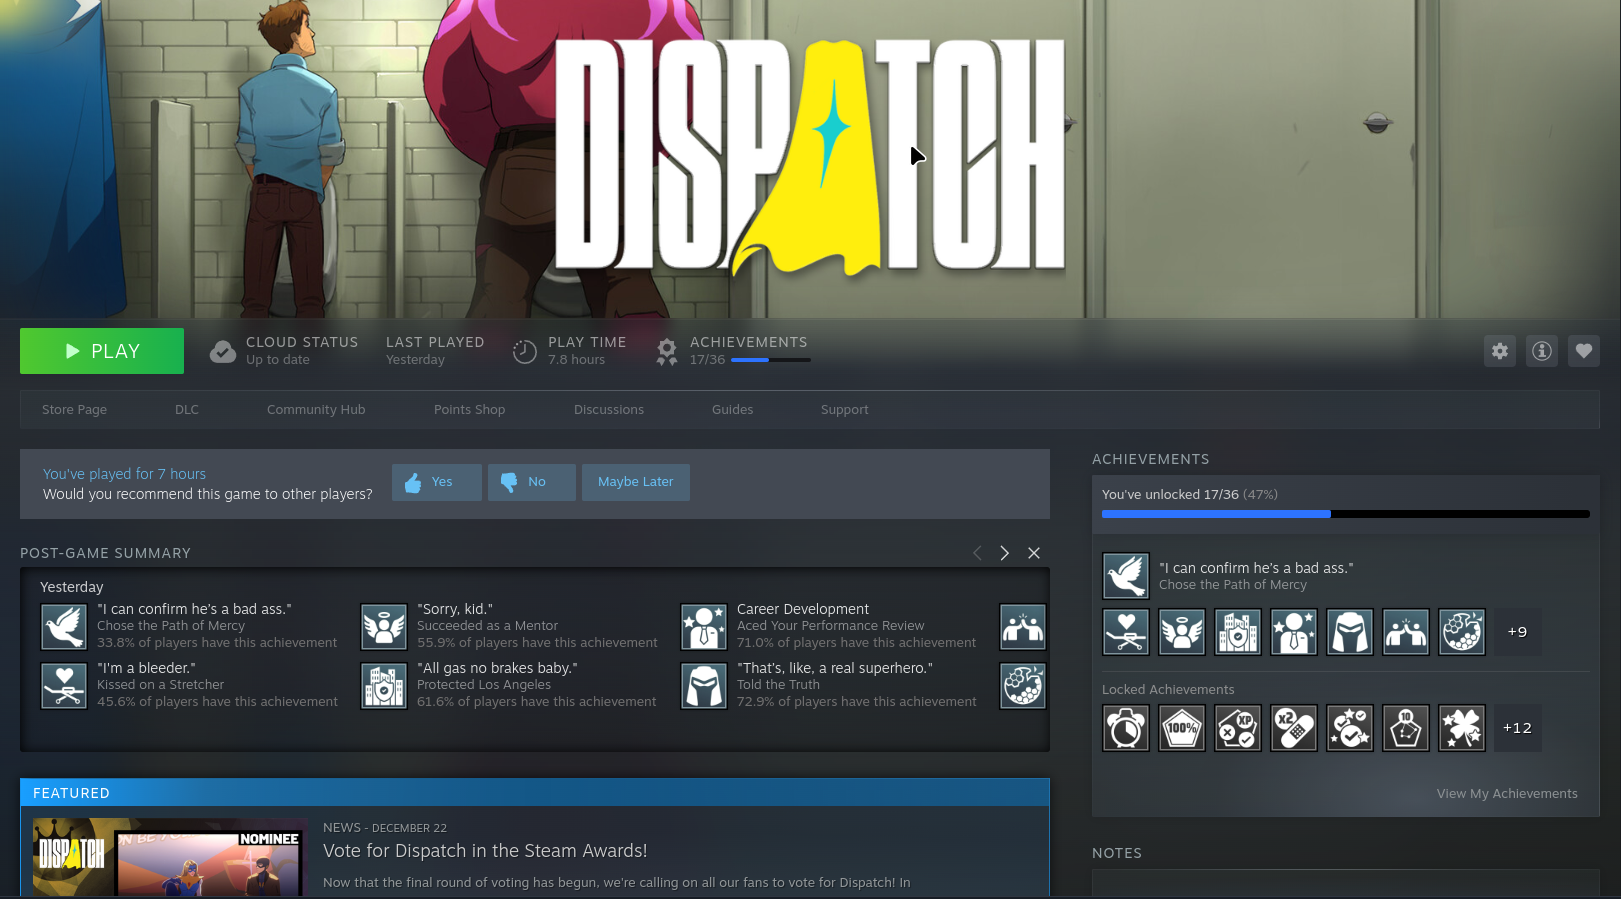
Task: Click the globe achievement icon in Achievements panel
Action: coord(1462,632)
